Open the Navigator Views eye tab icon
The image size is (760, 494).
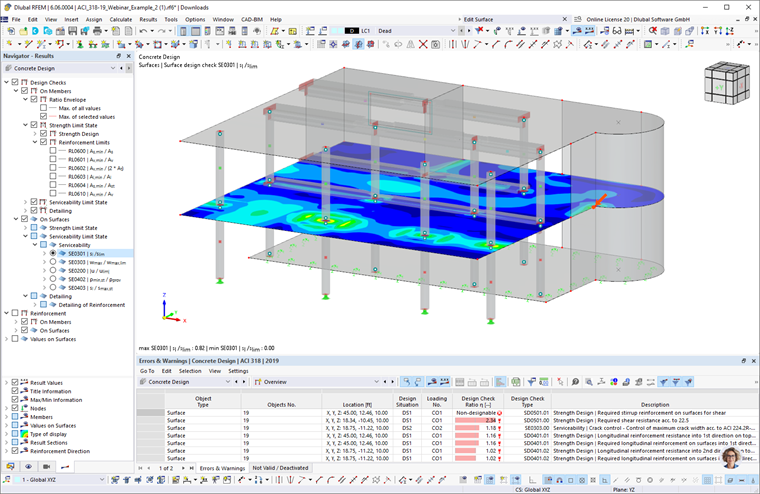28,466
